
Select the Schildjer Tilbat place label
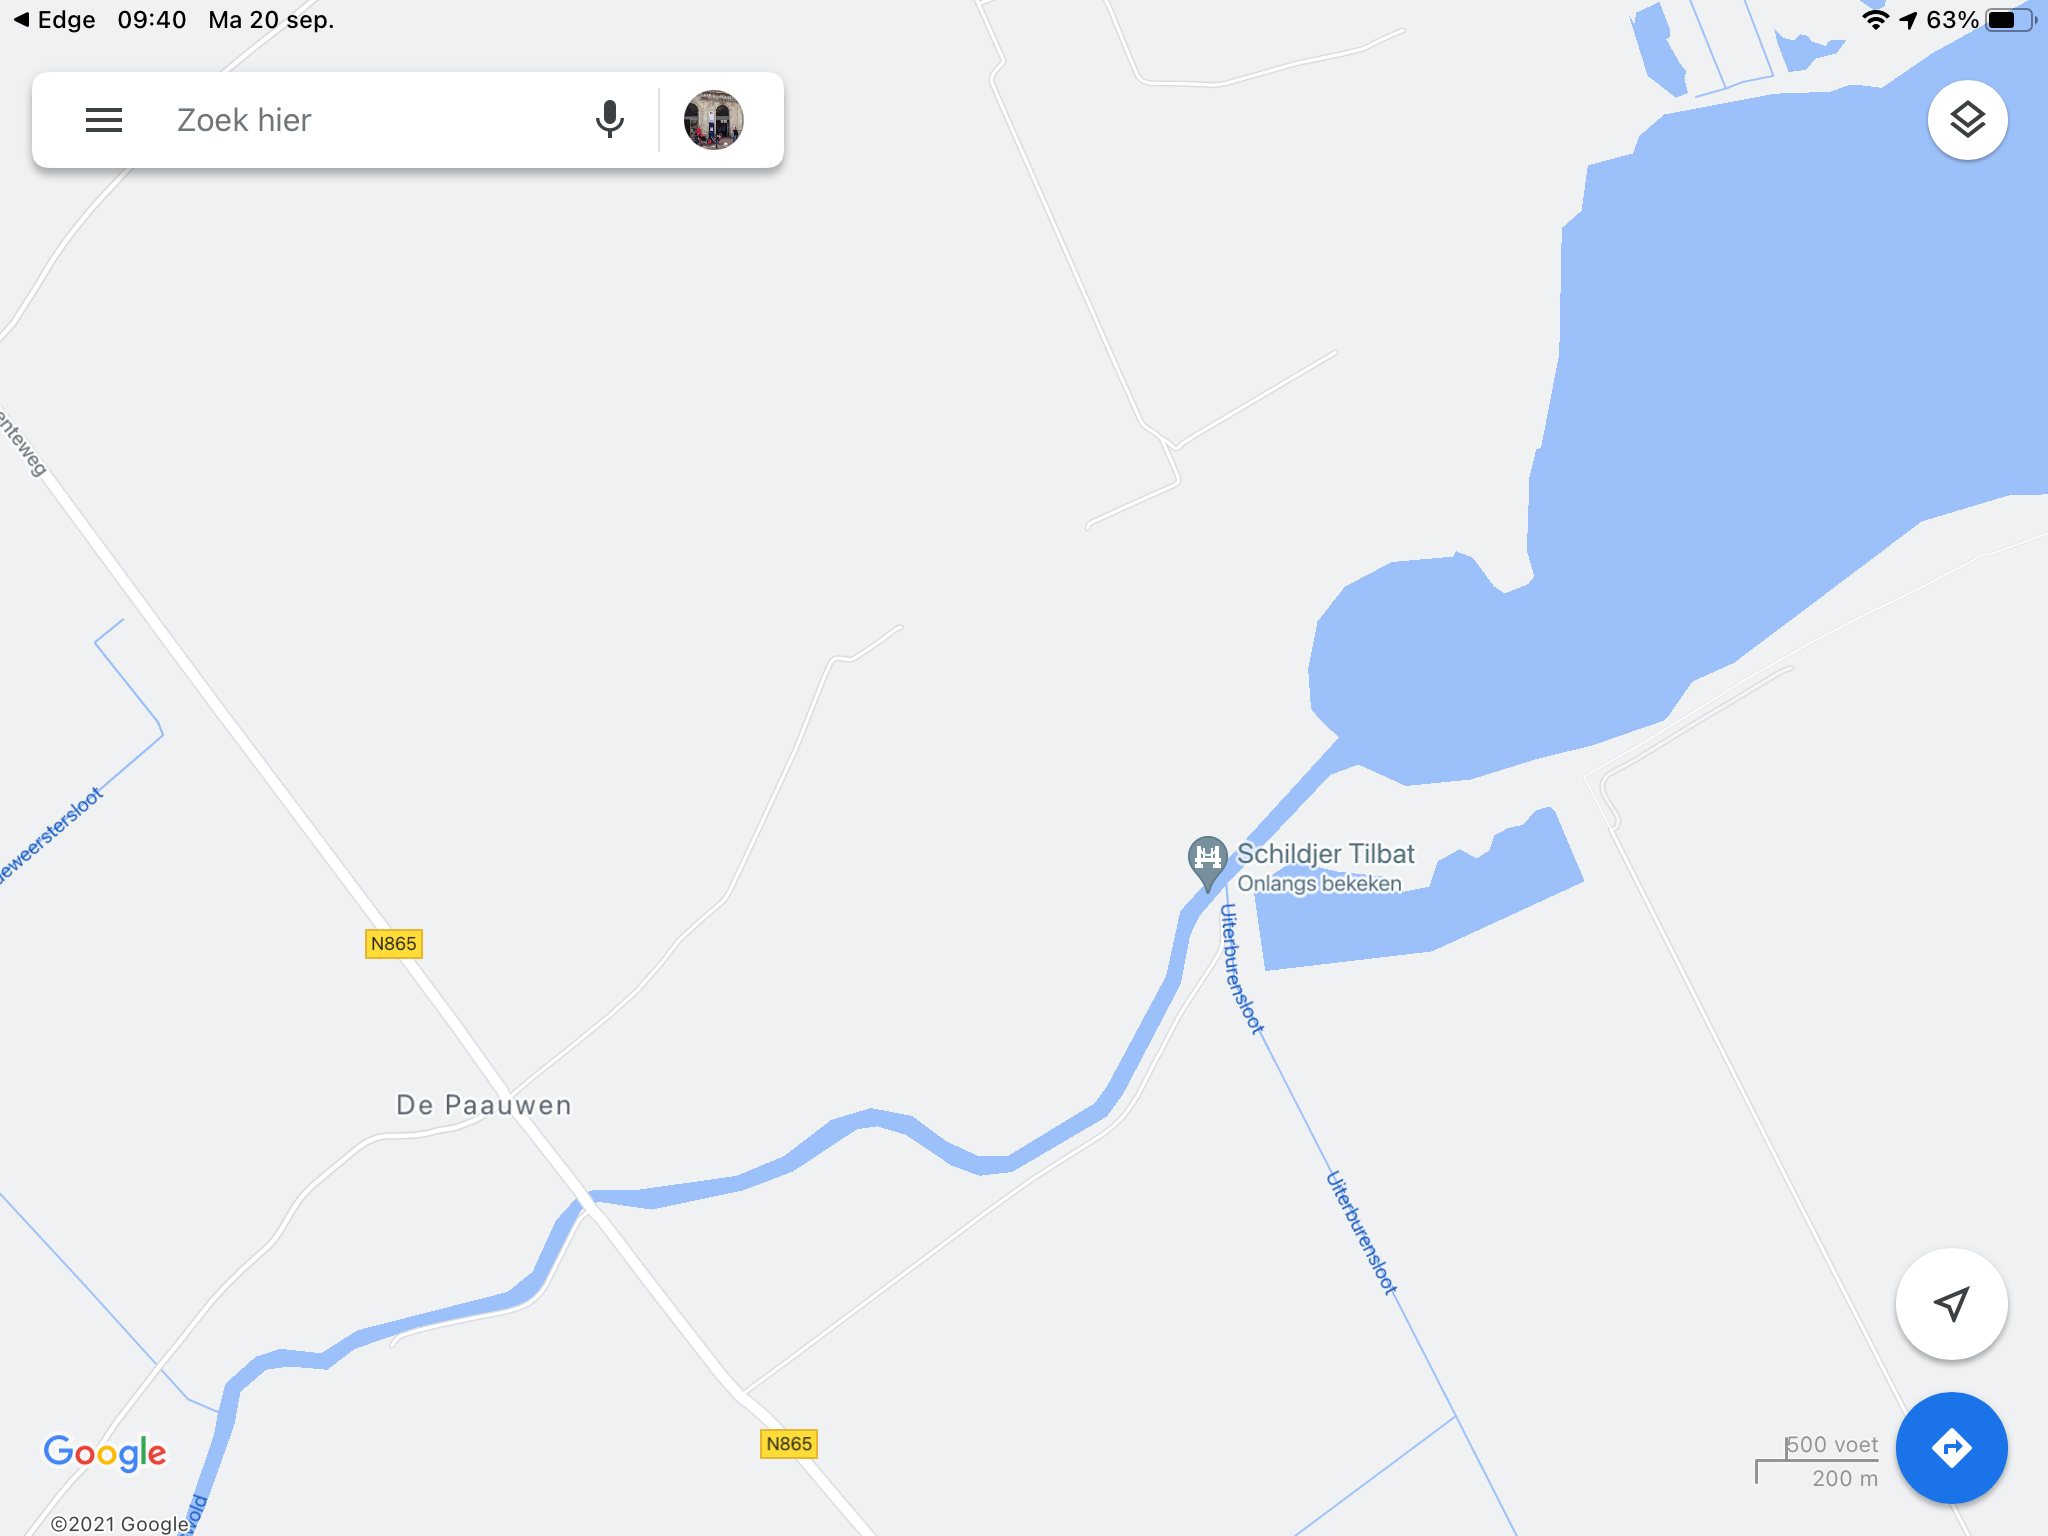point(1325,854)
